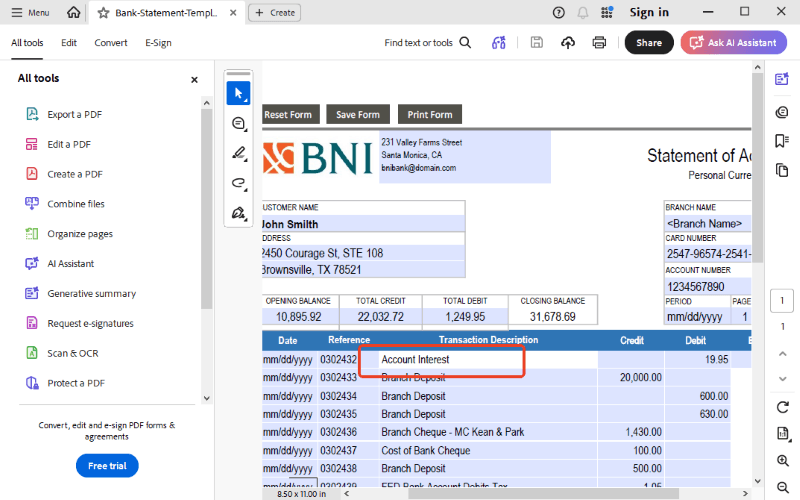The image size is (800, 500).
Task: Open Export a PDF tool
Action: click(x=64, y=114)
